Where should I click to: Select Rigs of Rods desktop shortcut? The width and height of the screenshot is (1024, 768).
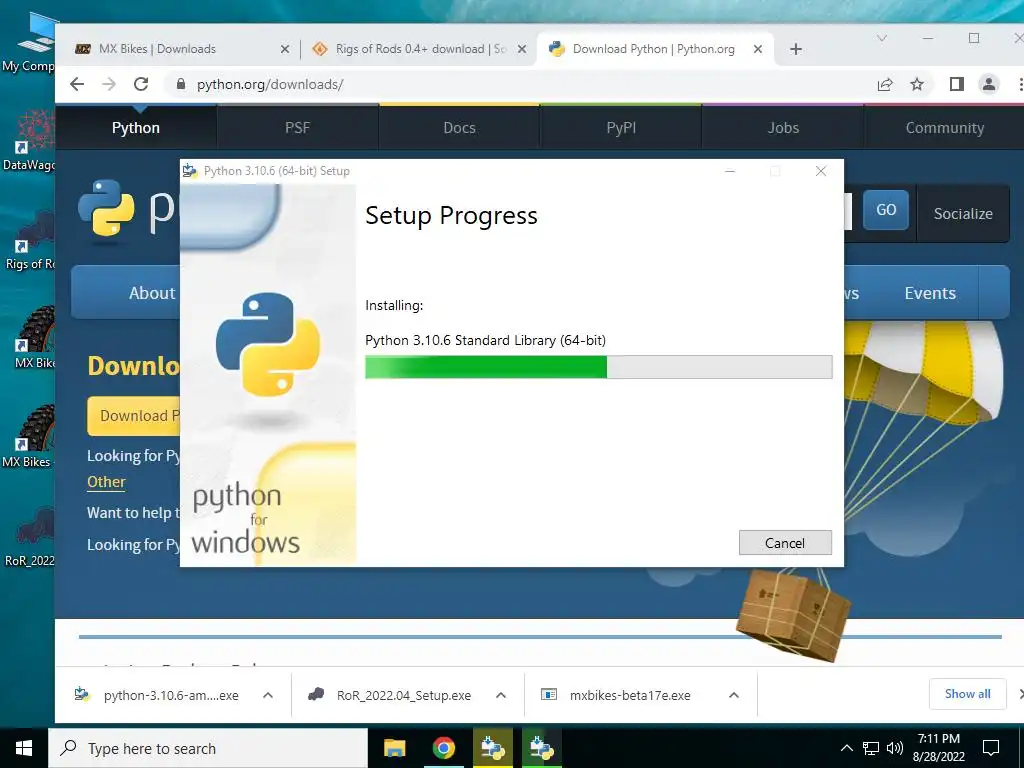click(29, 240)
